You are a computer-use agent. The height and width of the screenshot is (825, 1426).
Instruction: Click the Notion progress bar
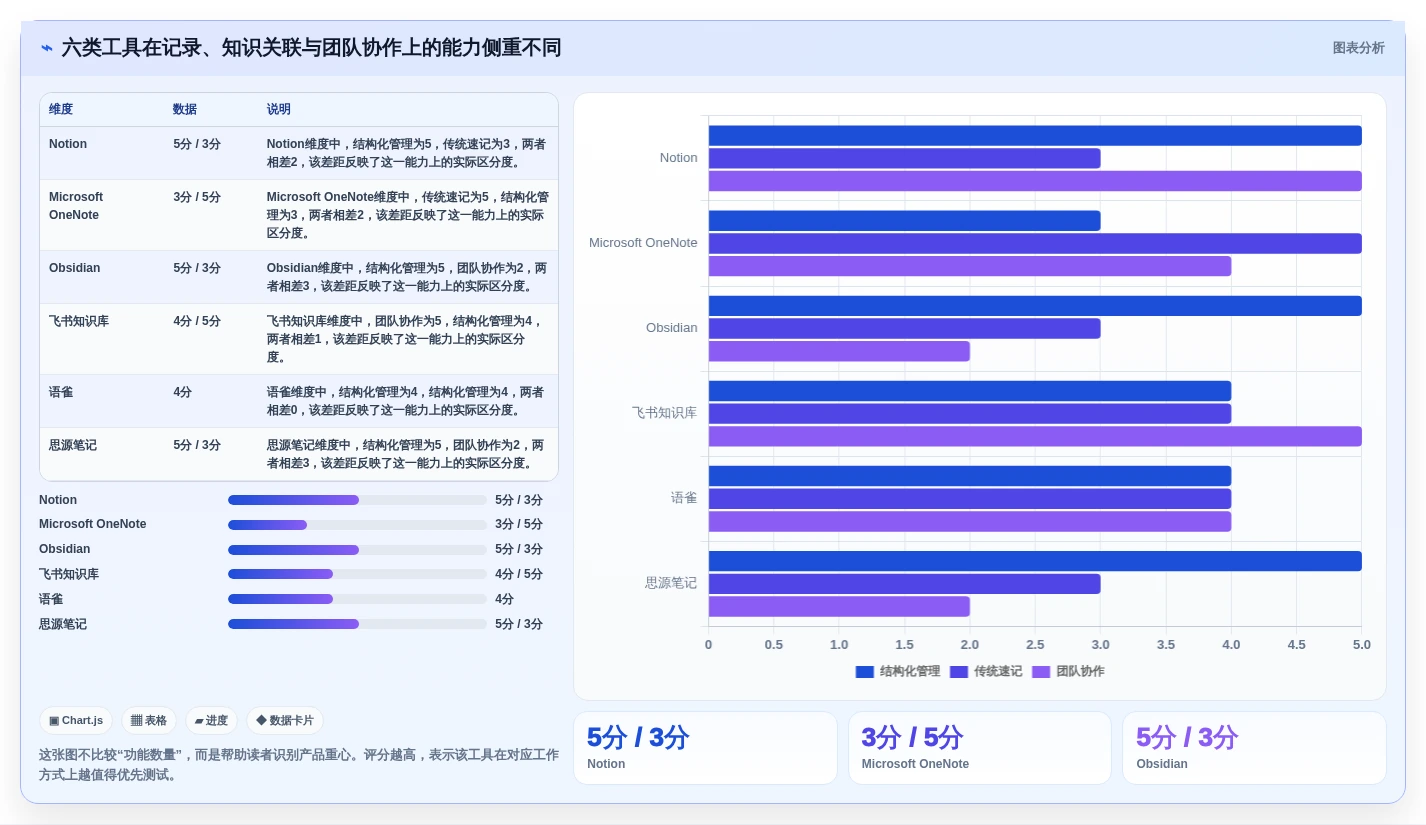357,500
